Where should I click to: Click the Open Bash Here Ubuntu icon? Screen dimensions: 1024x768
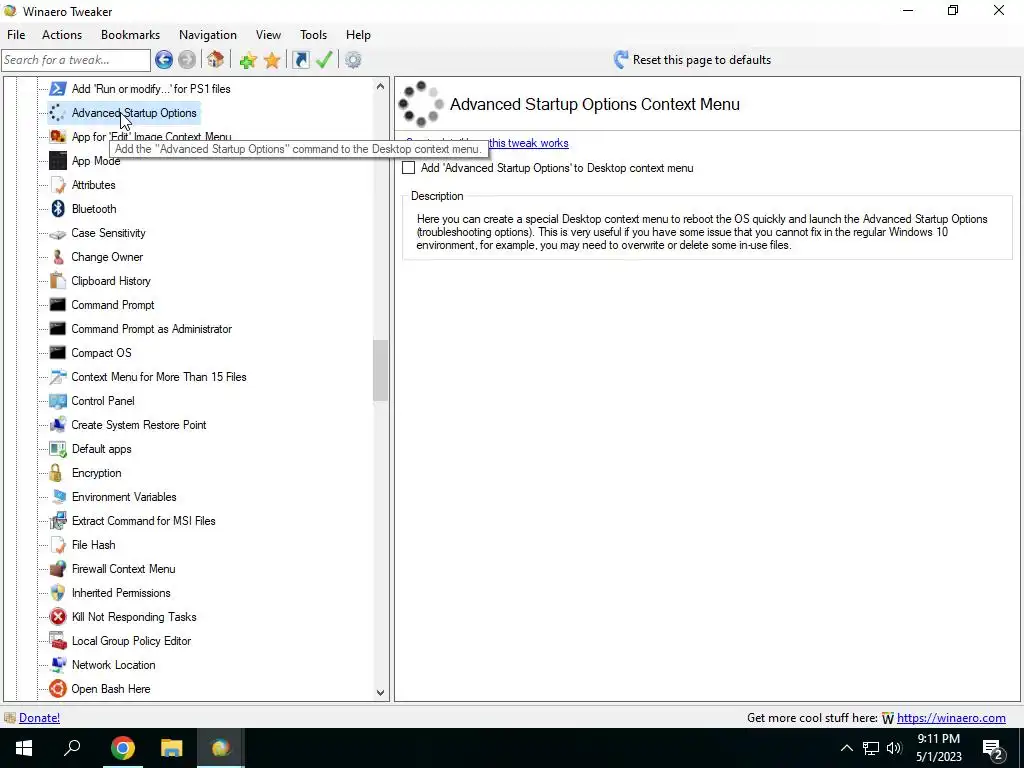click(58, 689)
